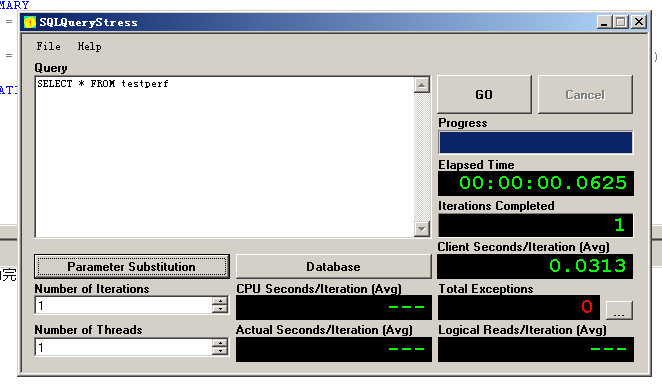
Task: Open Parameter Substitution settings
Action: click(x=132, y=267)
